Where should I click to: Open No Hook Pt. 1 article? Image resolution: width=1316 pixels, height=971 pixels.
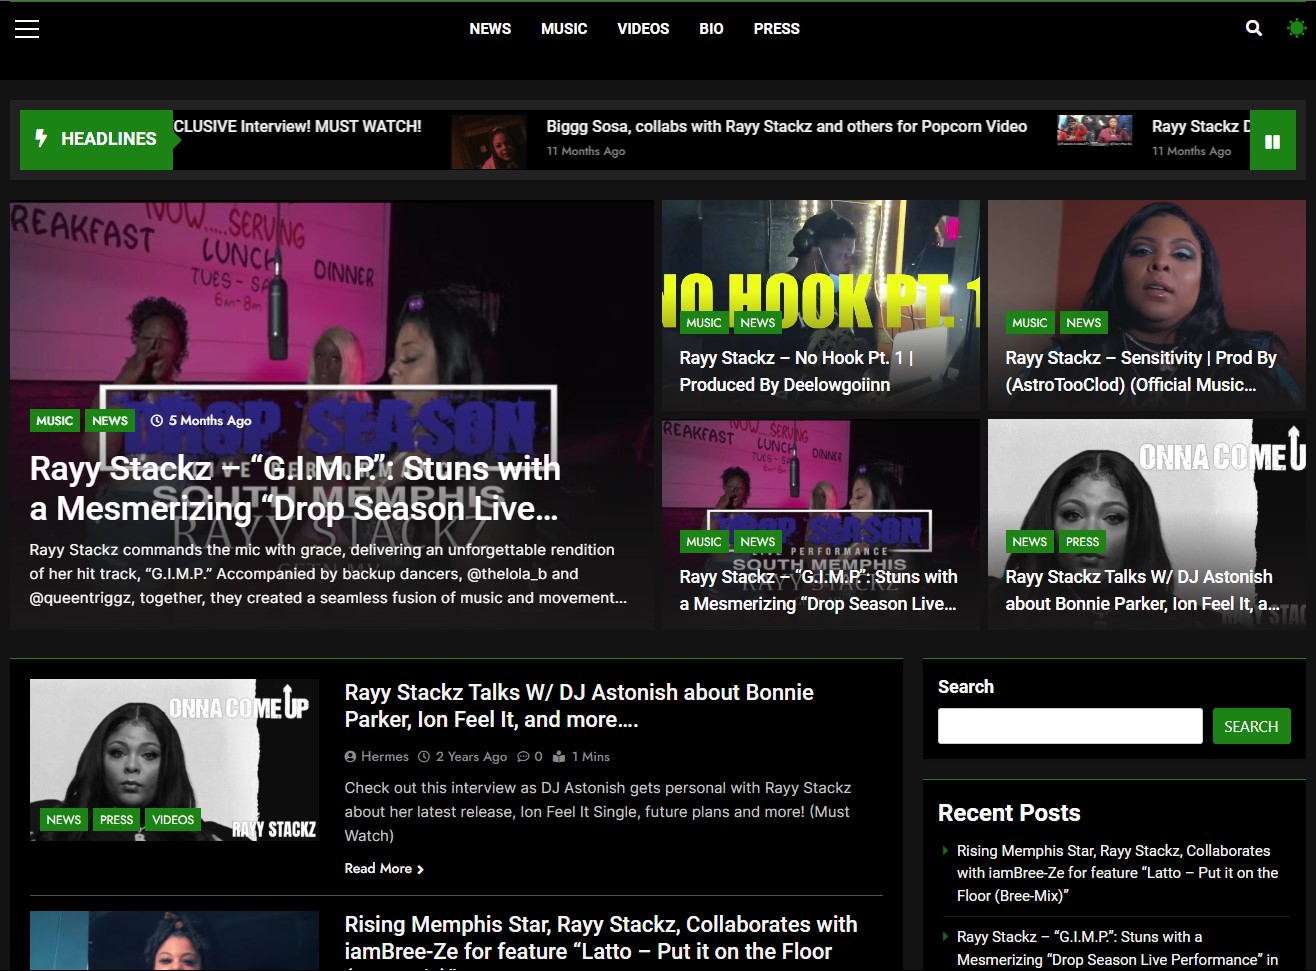(796, 371)
